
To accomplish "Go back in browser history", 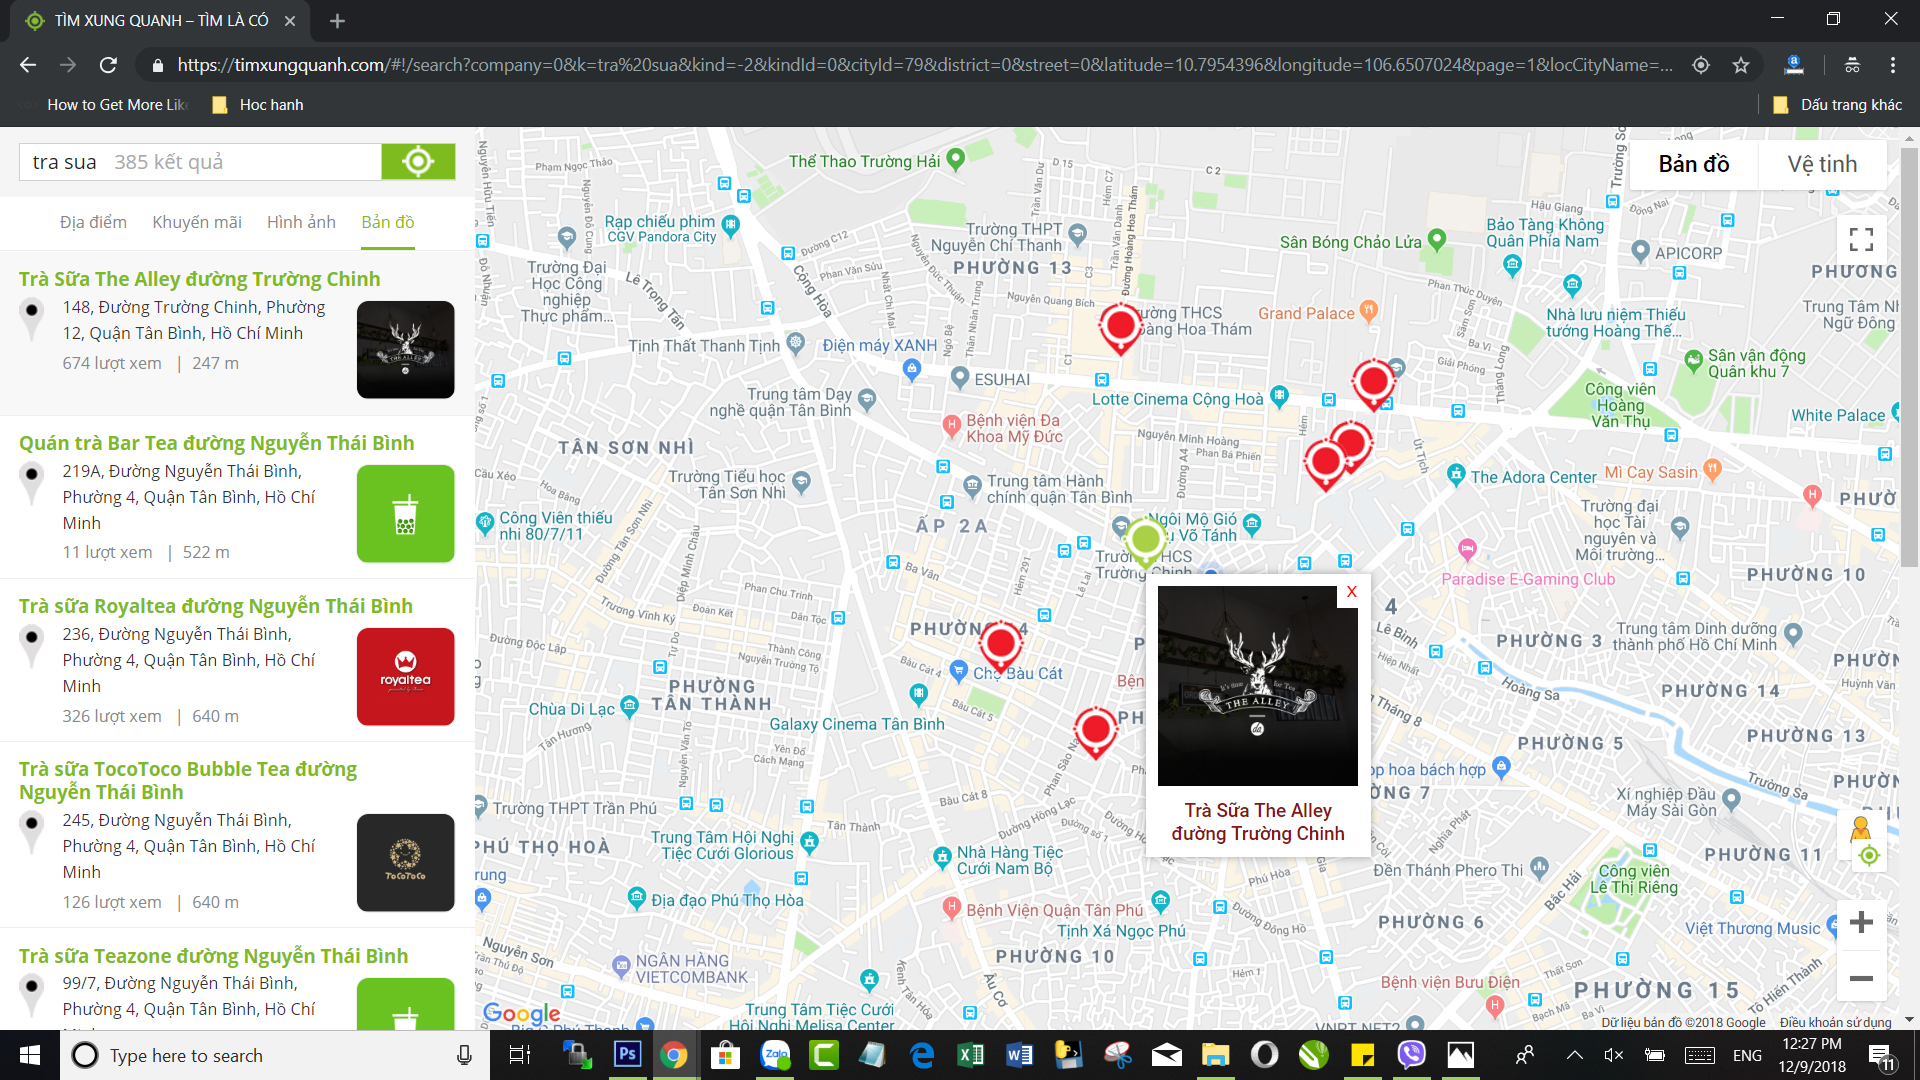I will [x=28, y=65].
